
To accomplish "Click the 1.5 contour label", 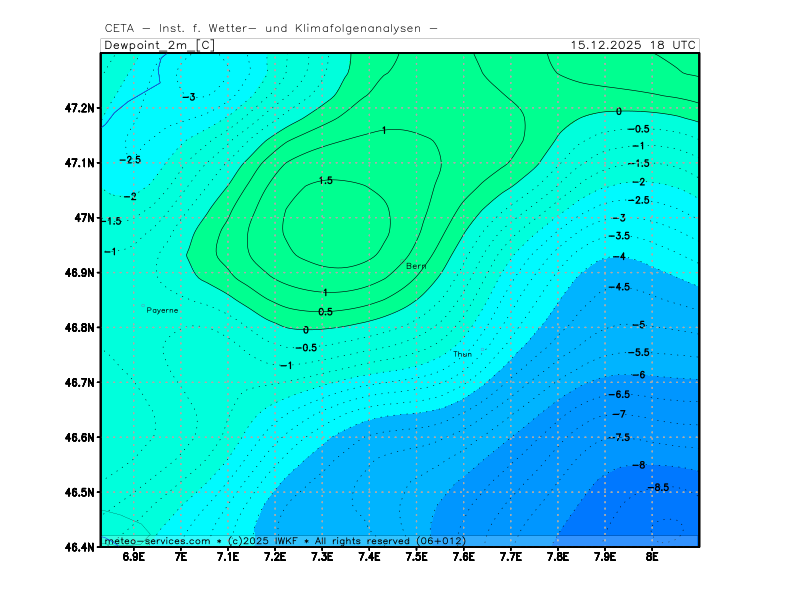I will tap(325, 180).
